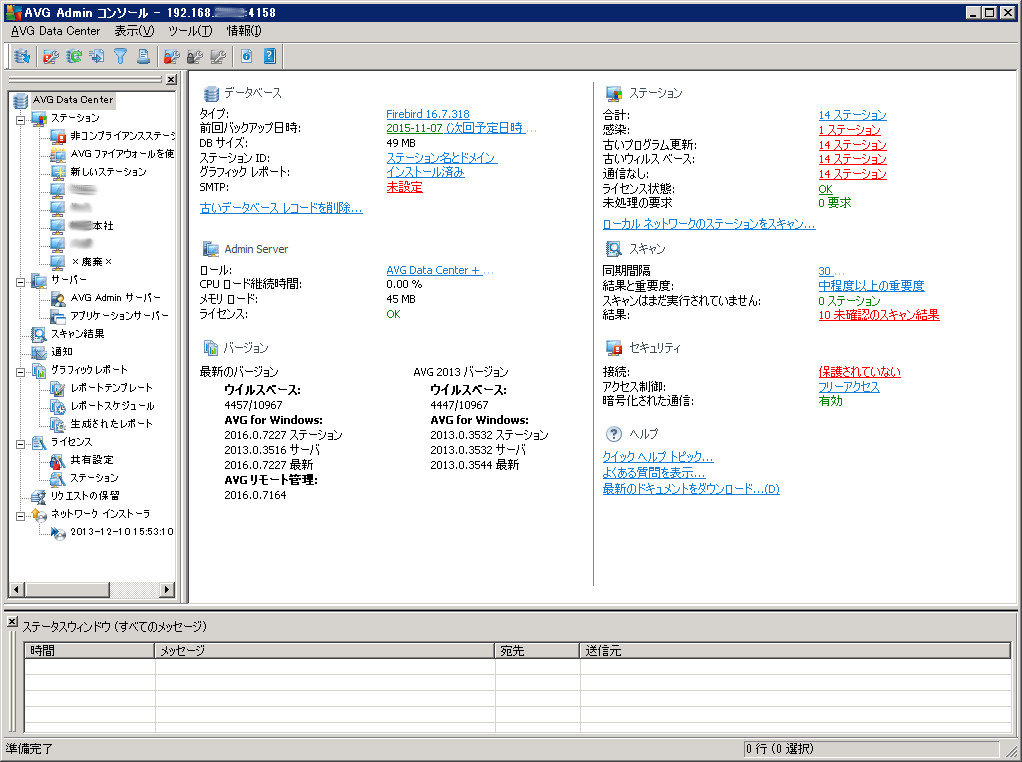Screen dimensions: 1022x762
Task: Click the 共有設定 license node icon
Action: [x=58, y=460]
